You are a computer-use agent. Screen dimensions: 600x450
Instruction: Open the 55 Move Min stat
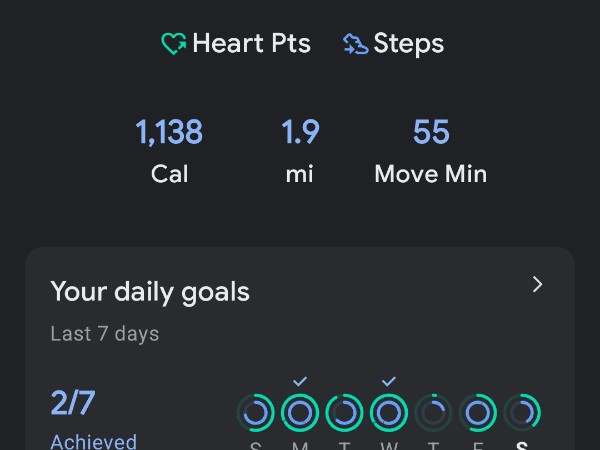(x=430, y=150)
